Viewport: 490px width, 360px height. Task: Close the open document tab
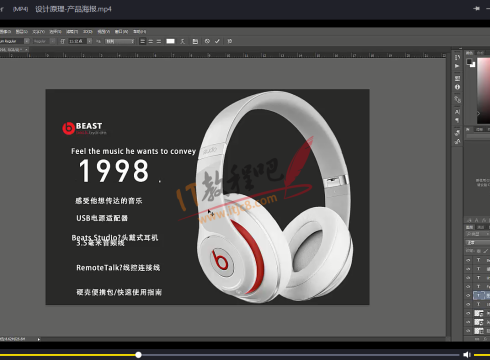tap(27, 50)
